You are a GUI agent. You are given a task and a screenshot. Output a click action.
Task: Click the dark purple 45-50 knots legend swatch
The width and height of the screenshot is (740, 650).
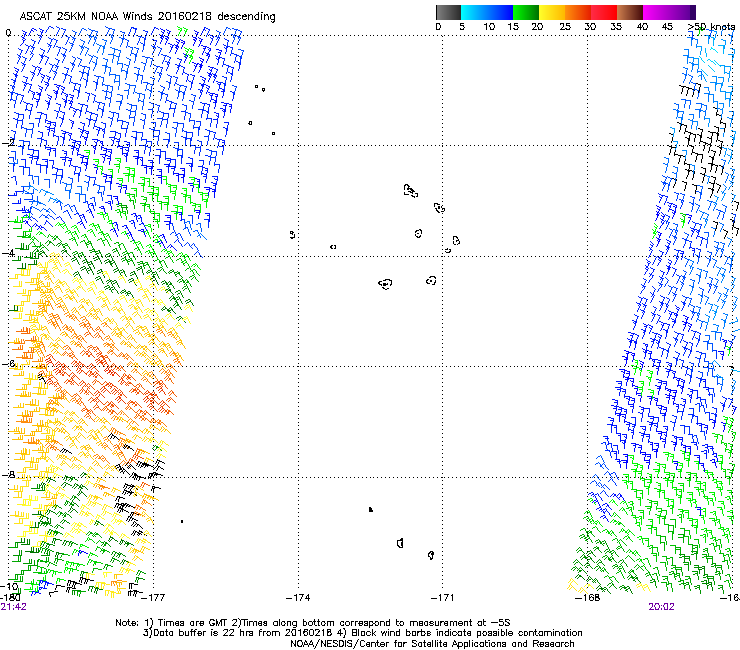[x=682, y=12]
